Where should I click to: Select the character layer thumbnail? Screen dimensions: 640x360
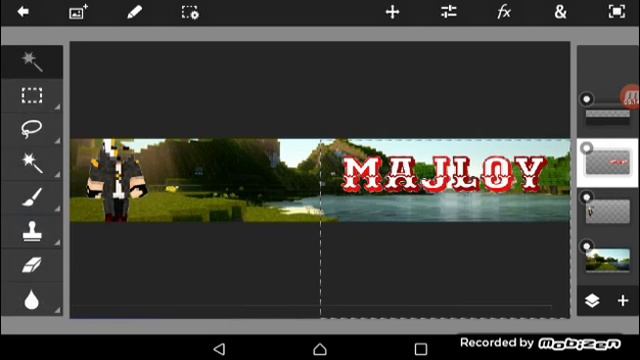point(608,211)
